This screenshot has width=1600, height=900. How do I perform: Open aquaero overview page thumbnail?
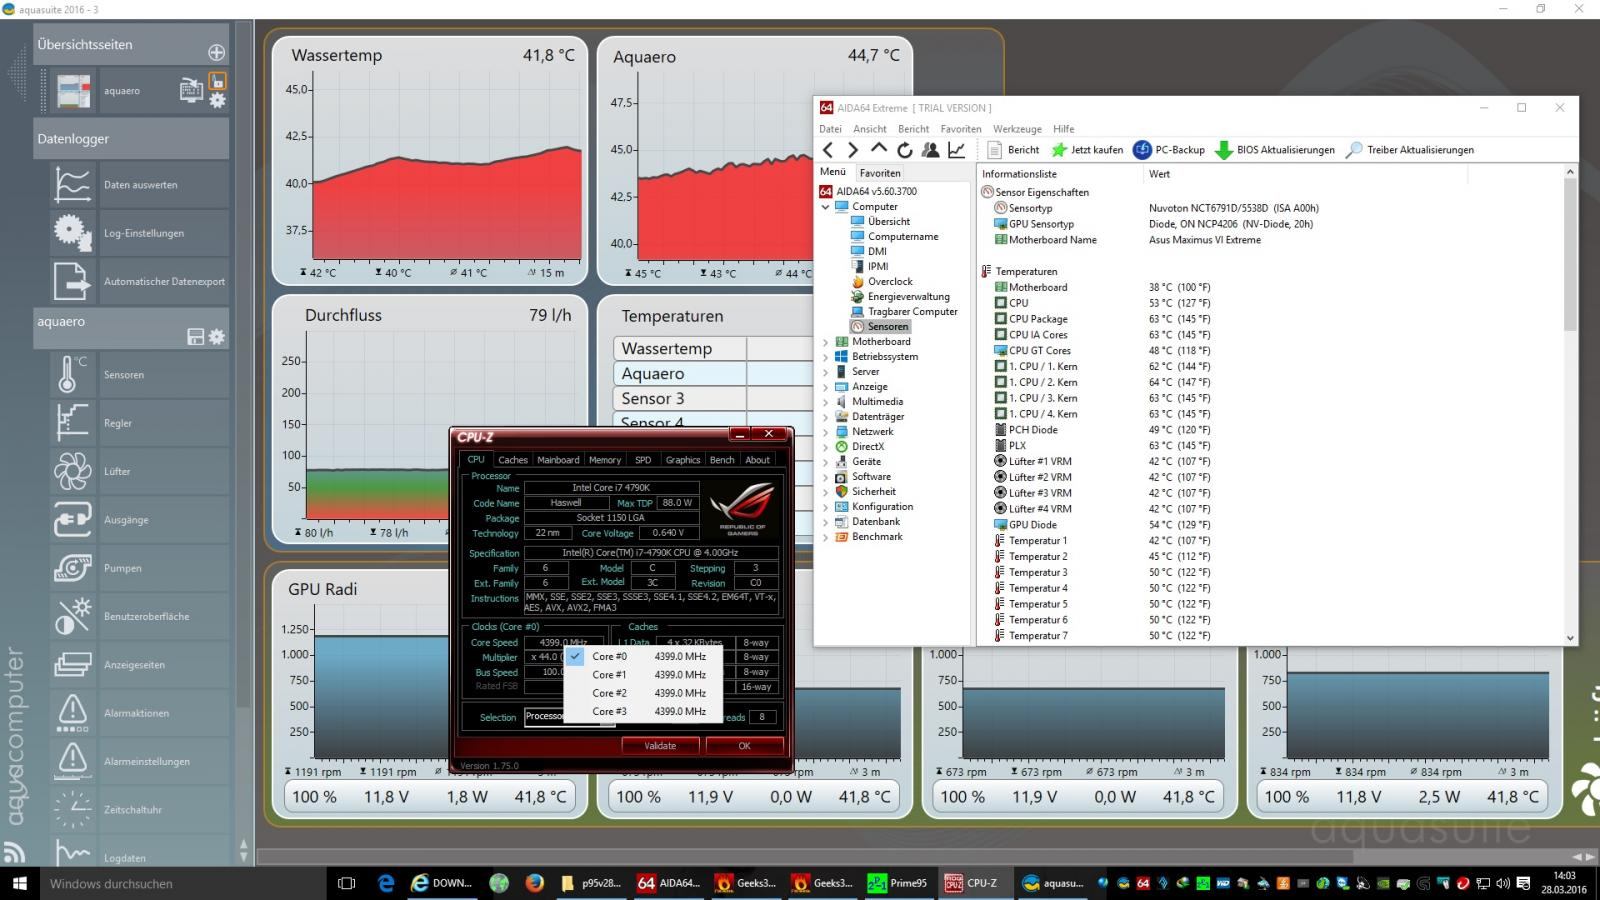(75, 91)
